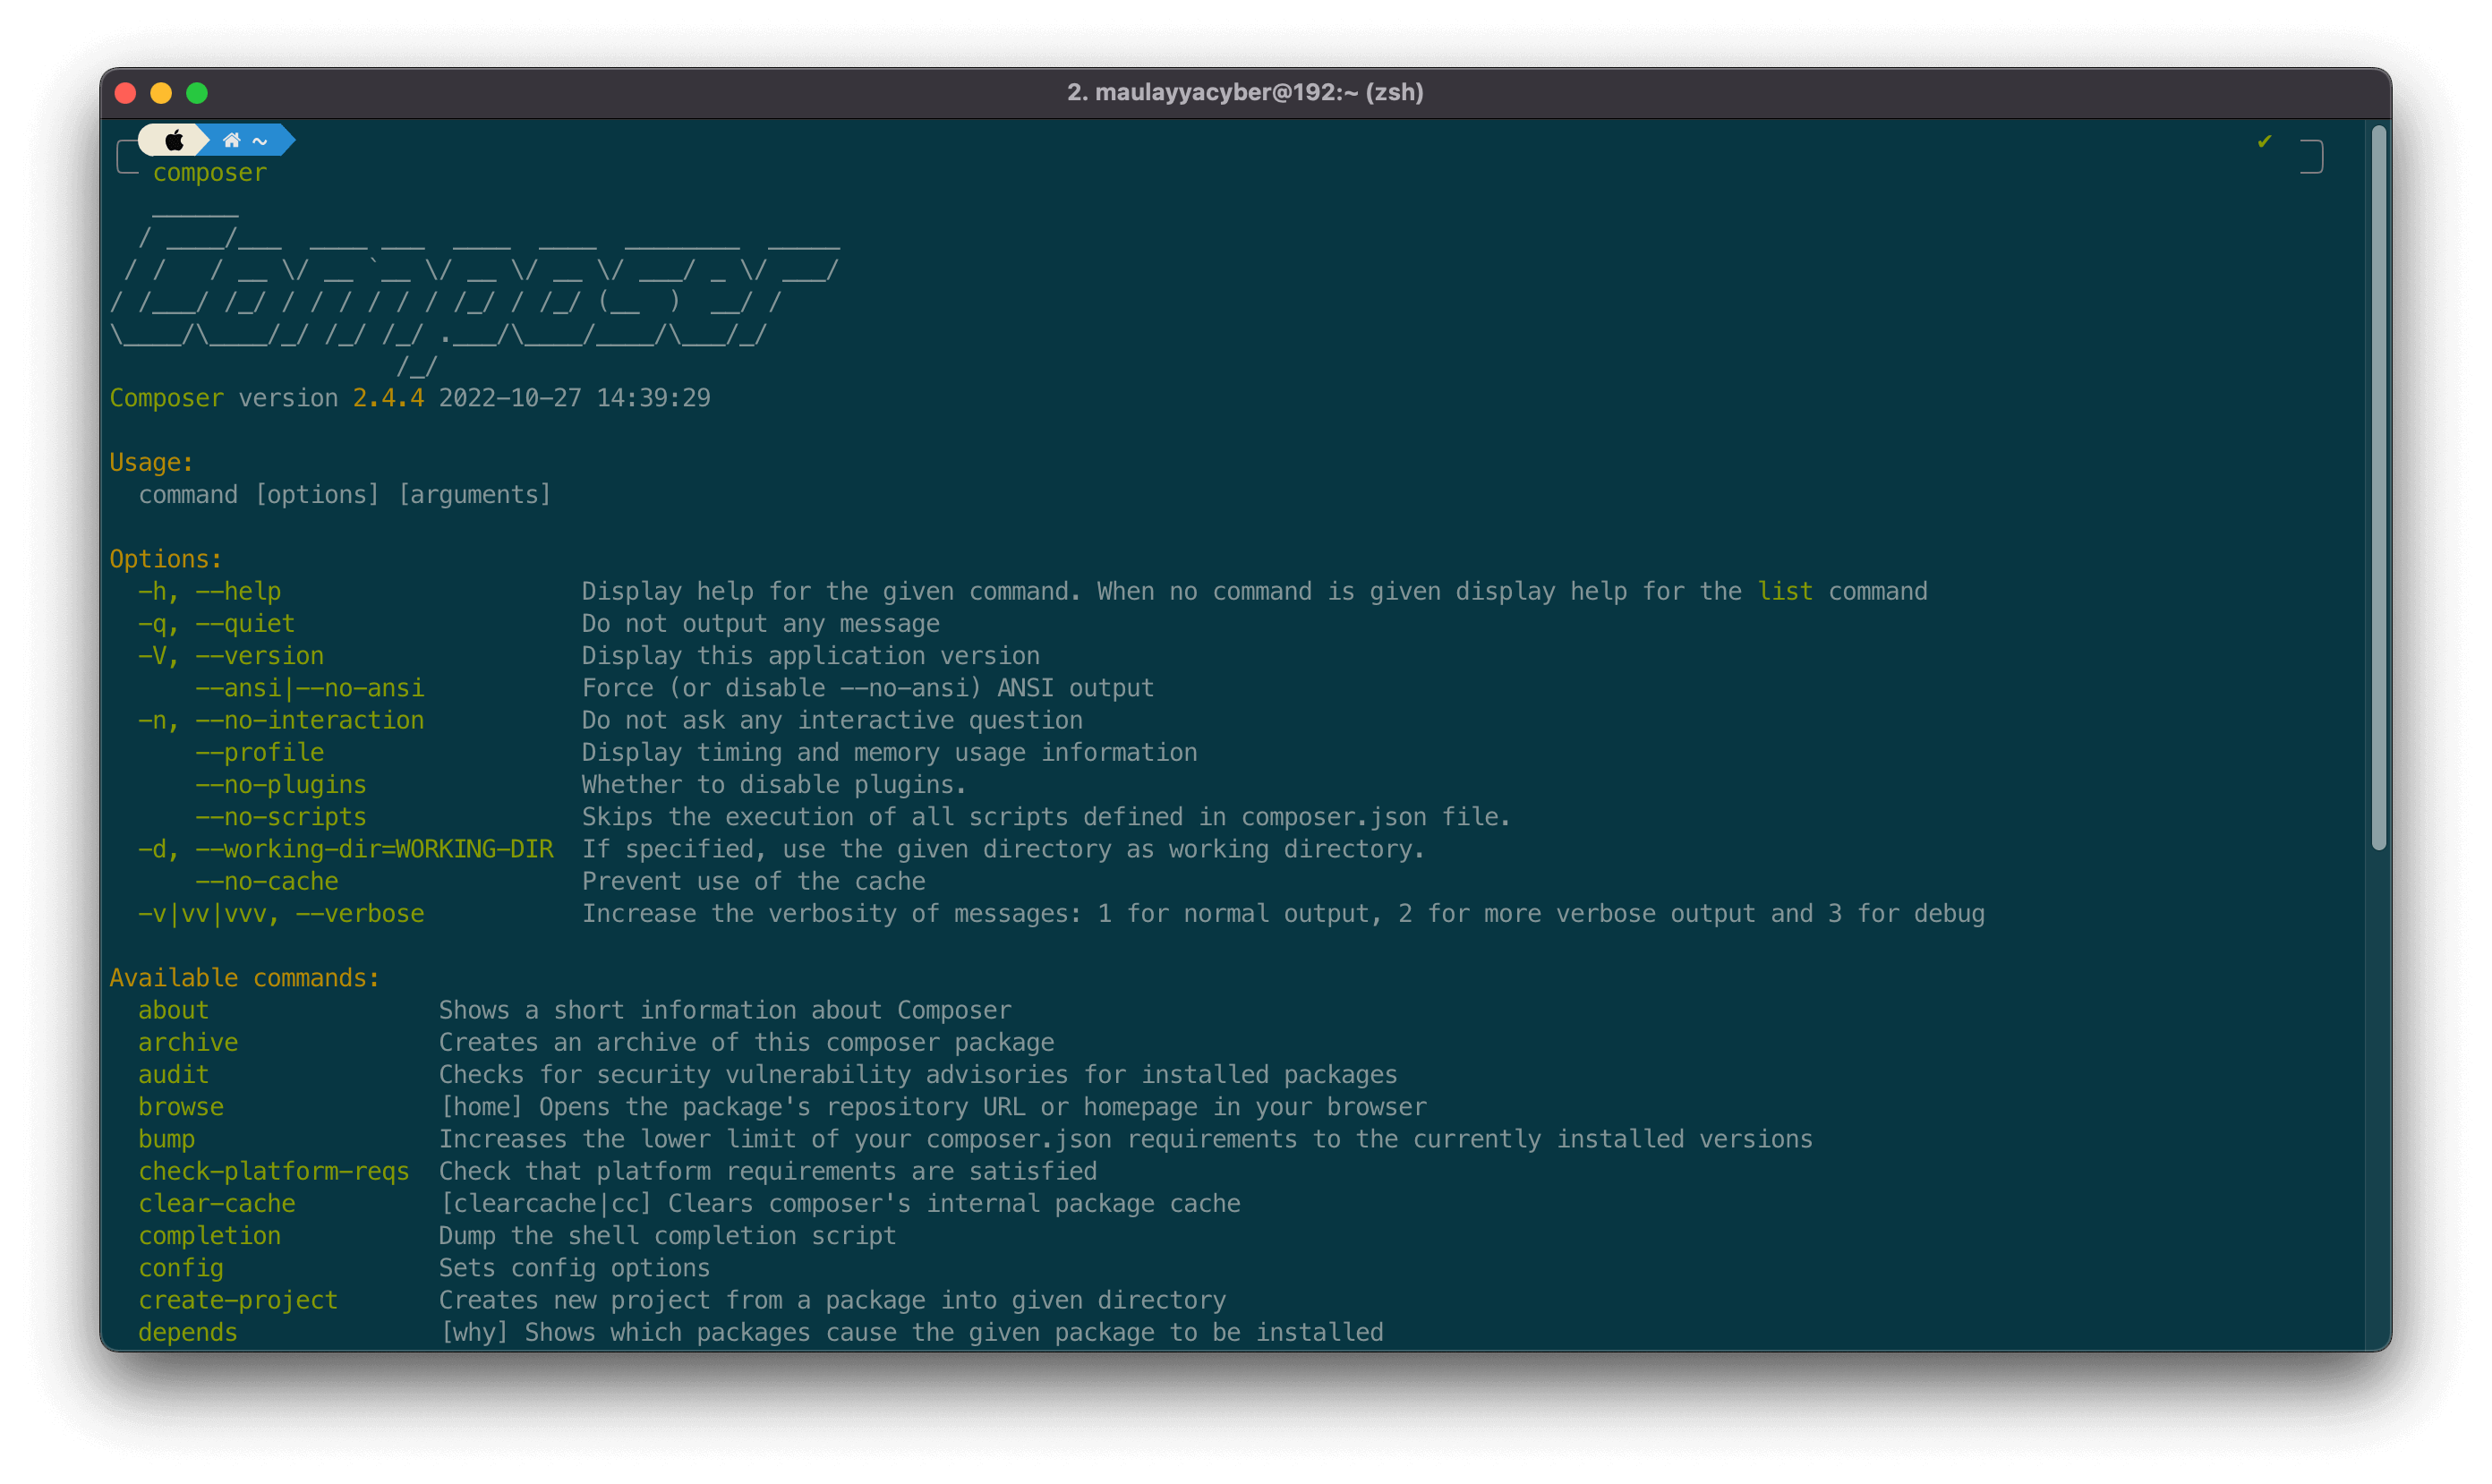
Task: Click the audit command name
Action: click(x=174, y=1074)
